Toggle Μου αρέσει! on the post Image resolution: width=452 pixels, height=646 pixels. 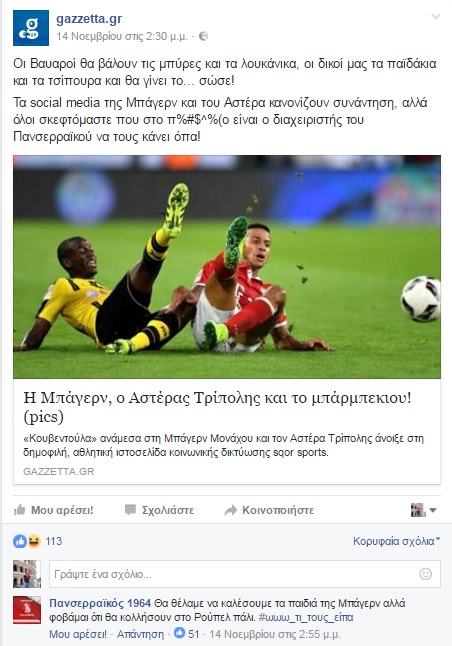pos(54,510)
